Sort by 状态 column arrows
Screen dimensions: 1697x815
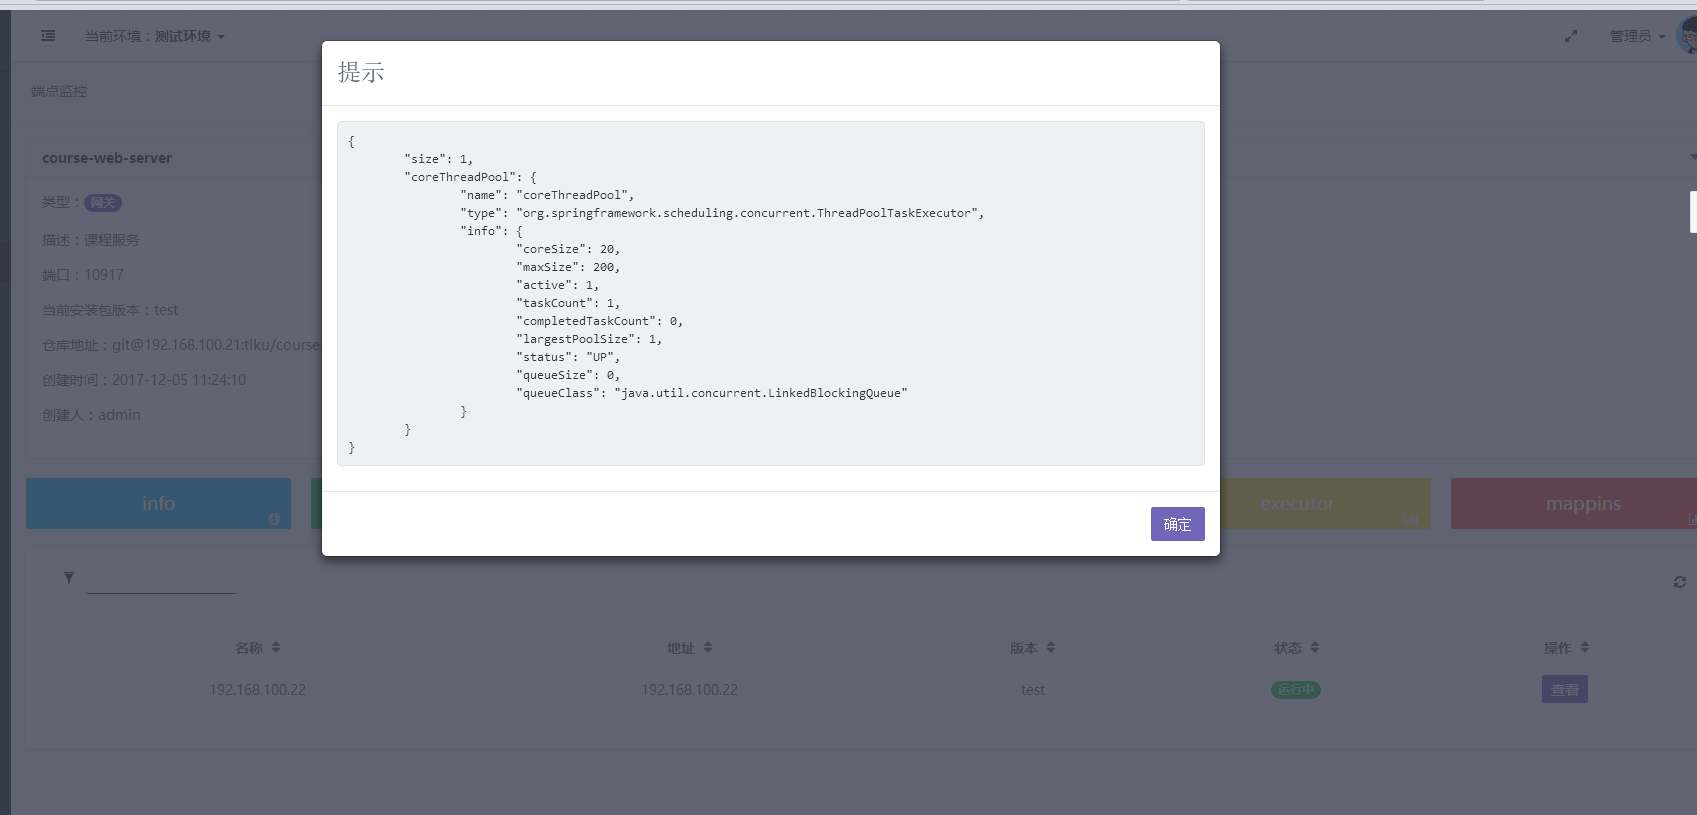coord(1315,648)
